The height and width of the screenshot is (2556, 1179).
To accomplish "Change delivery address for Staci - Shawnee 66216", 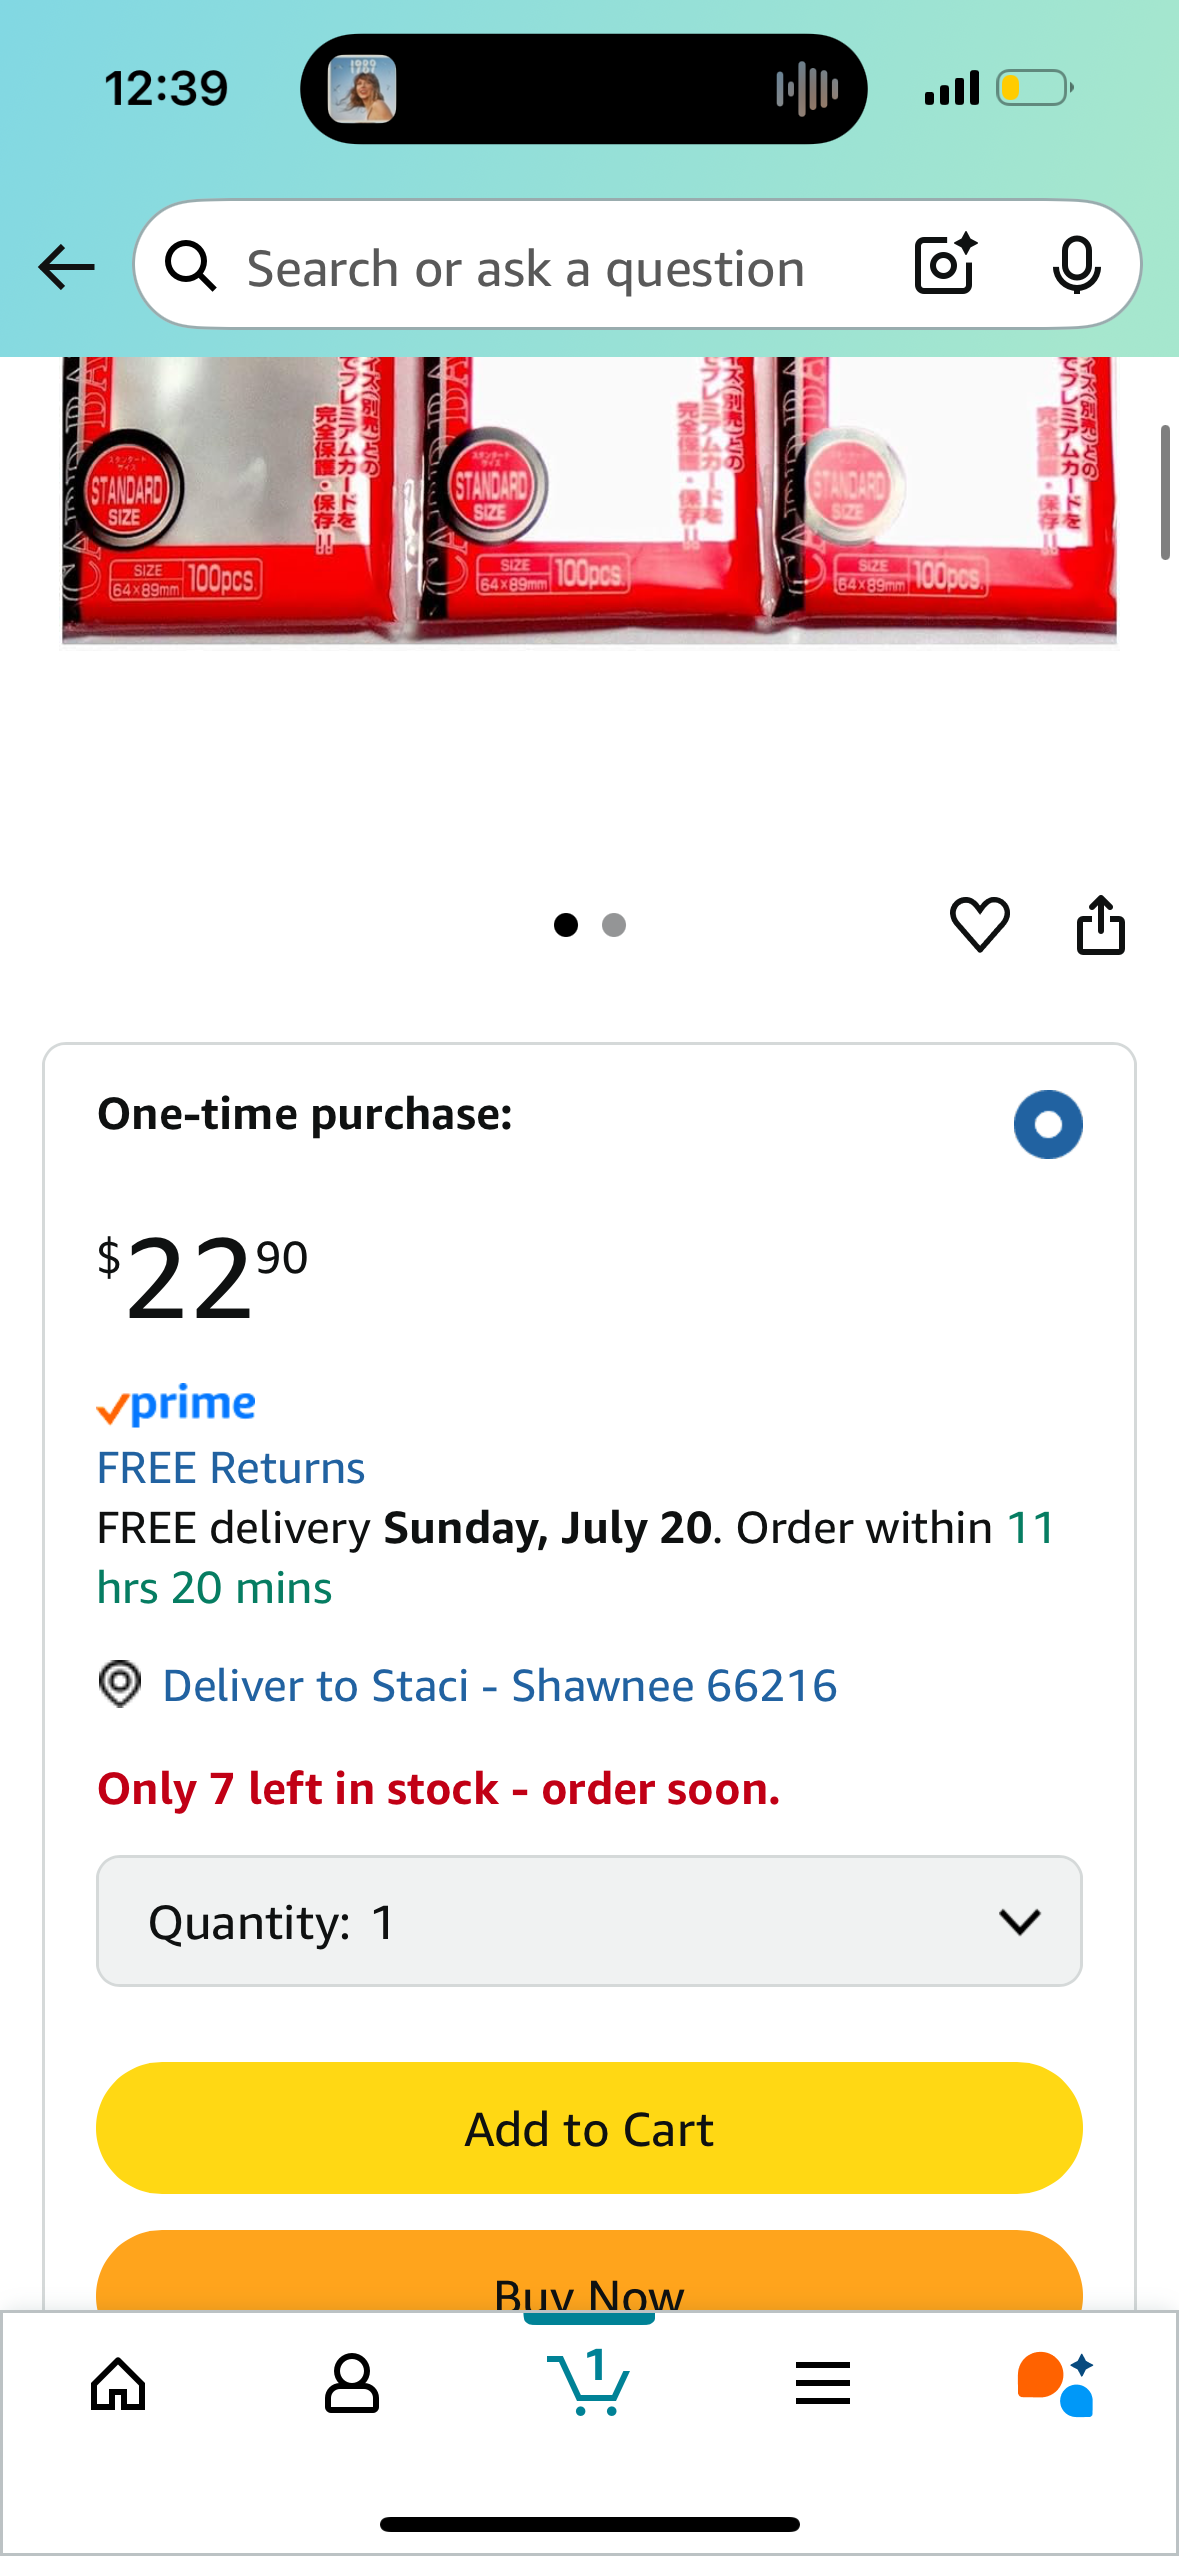I will point(499,1686).
